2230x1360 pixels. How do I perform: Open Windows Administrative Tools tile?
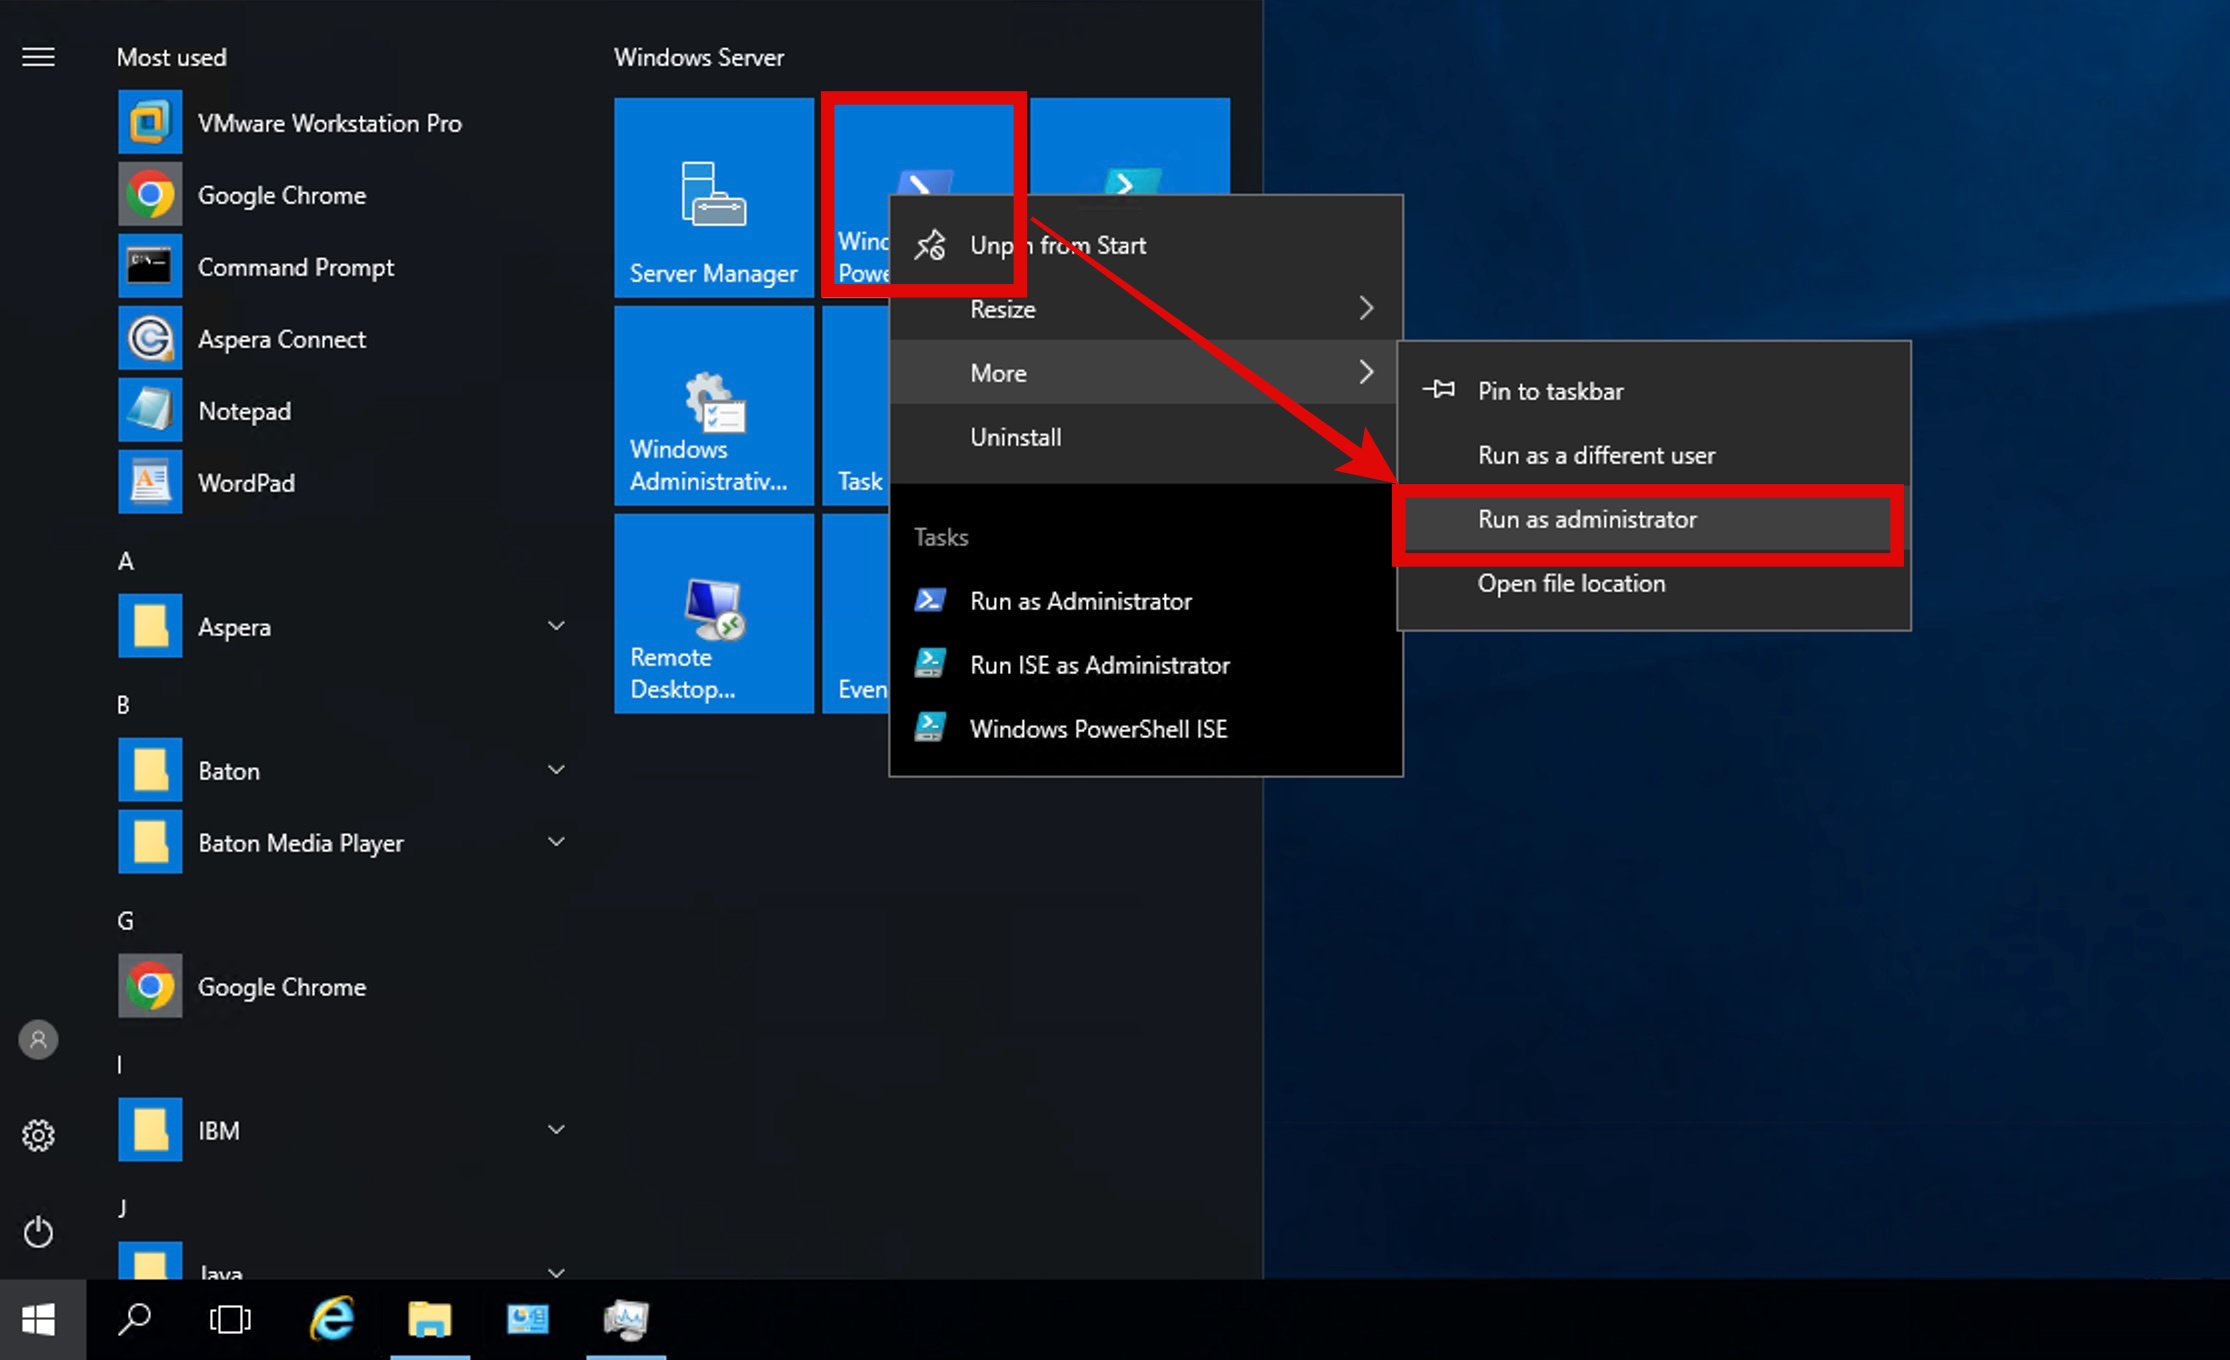pyautogui.click(x=714, y=405)
